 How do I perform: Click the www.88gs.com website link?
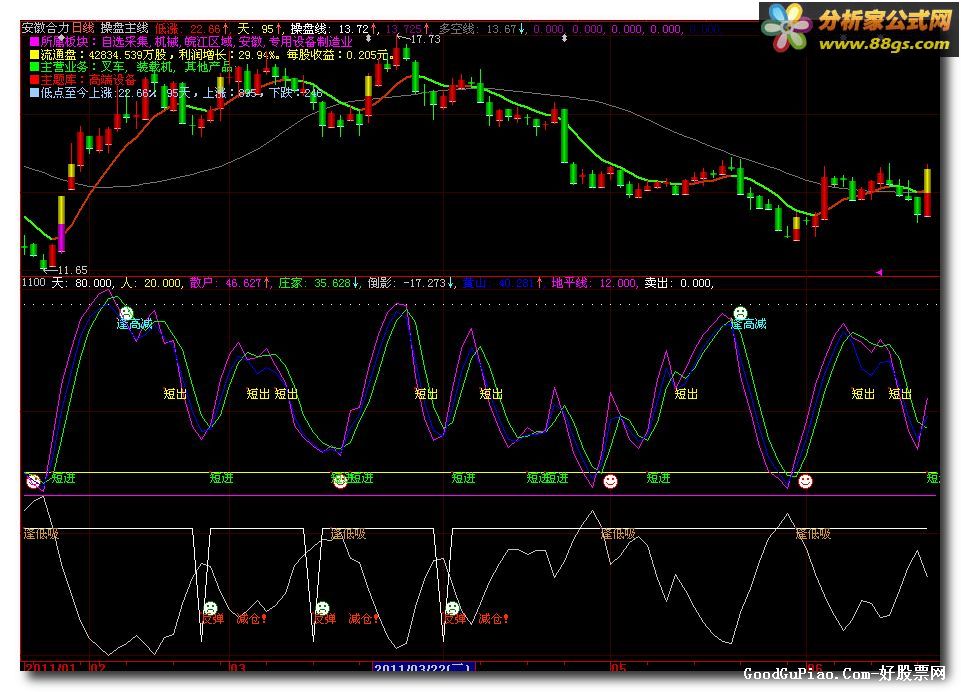click(x=884, y=44)
